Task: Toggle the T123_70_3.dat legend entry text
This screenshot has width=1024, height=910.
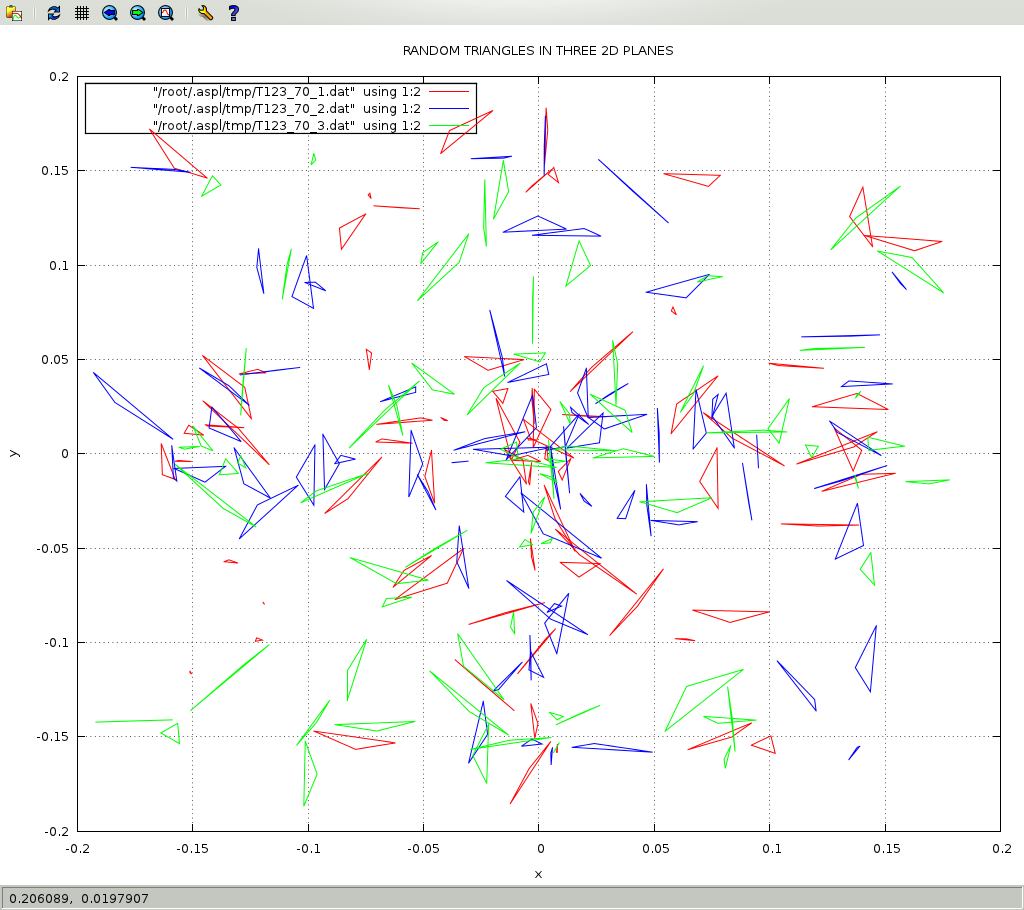Action: click(x=286, y=125)
